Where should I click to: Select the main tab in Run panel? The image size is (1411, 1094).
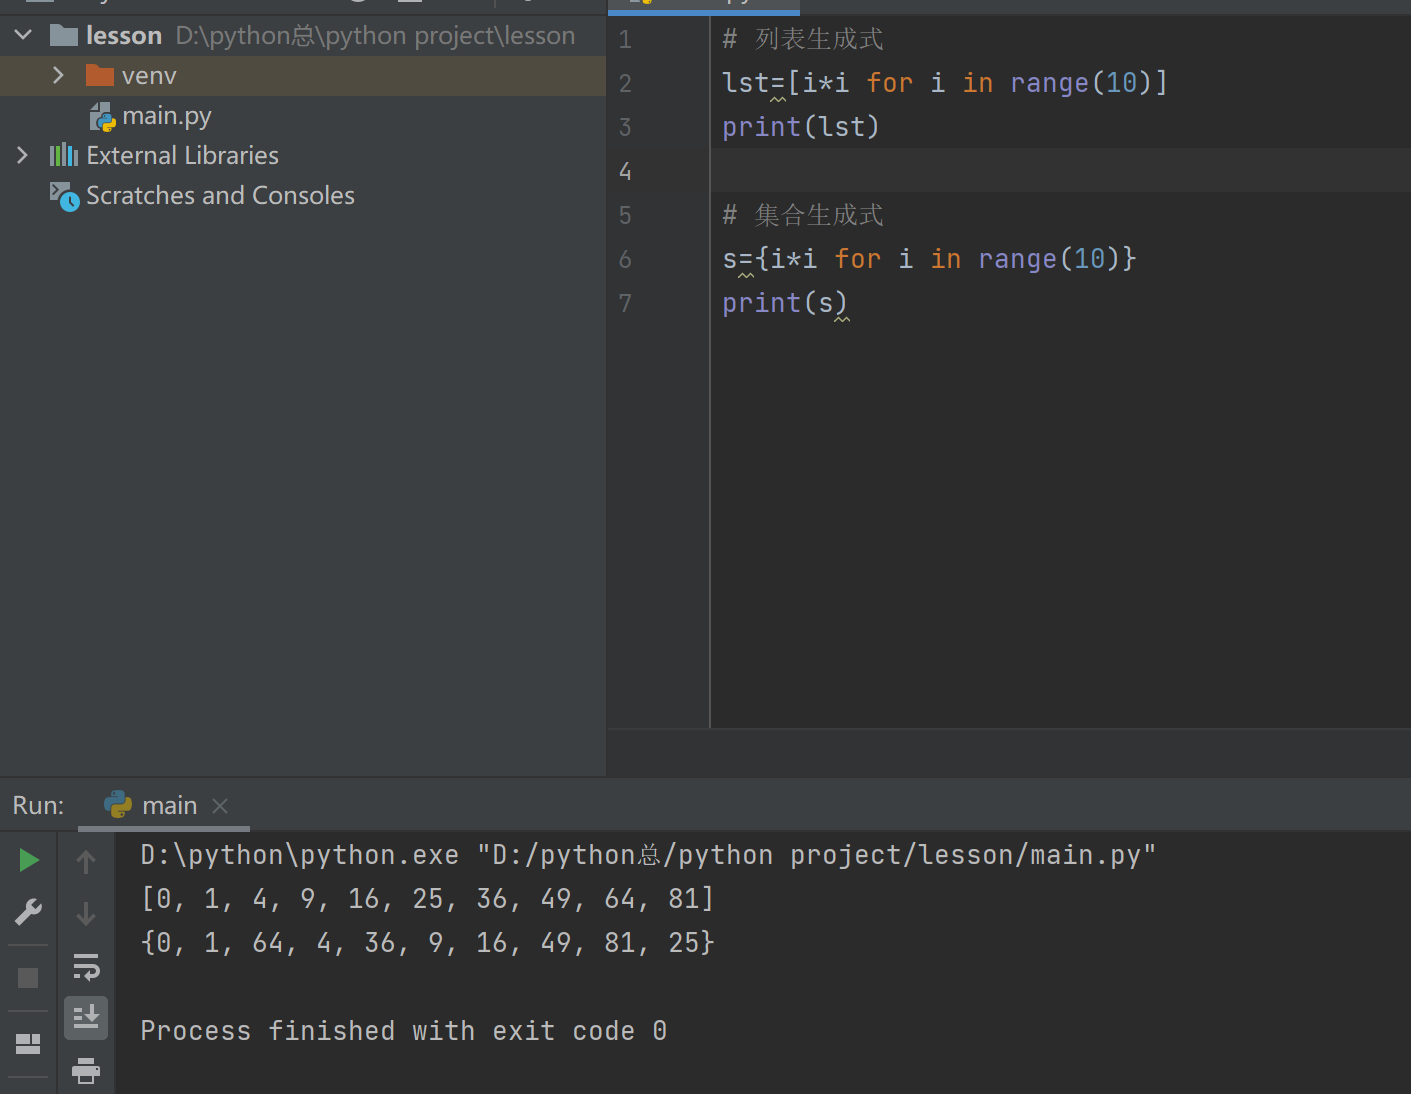coord(164,806)
